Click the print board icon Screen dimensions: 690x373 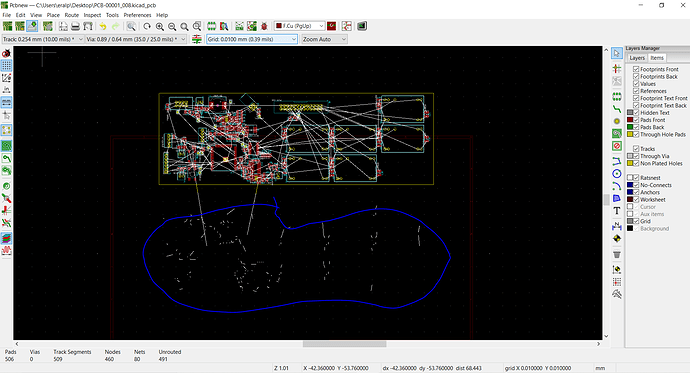pyautogui.click(x=75, y=26)
